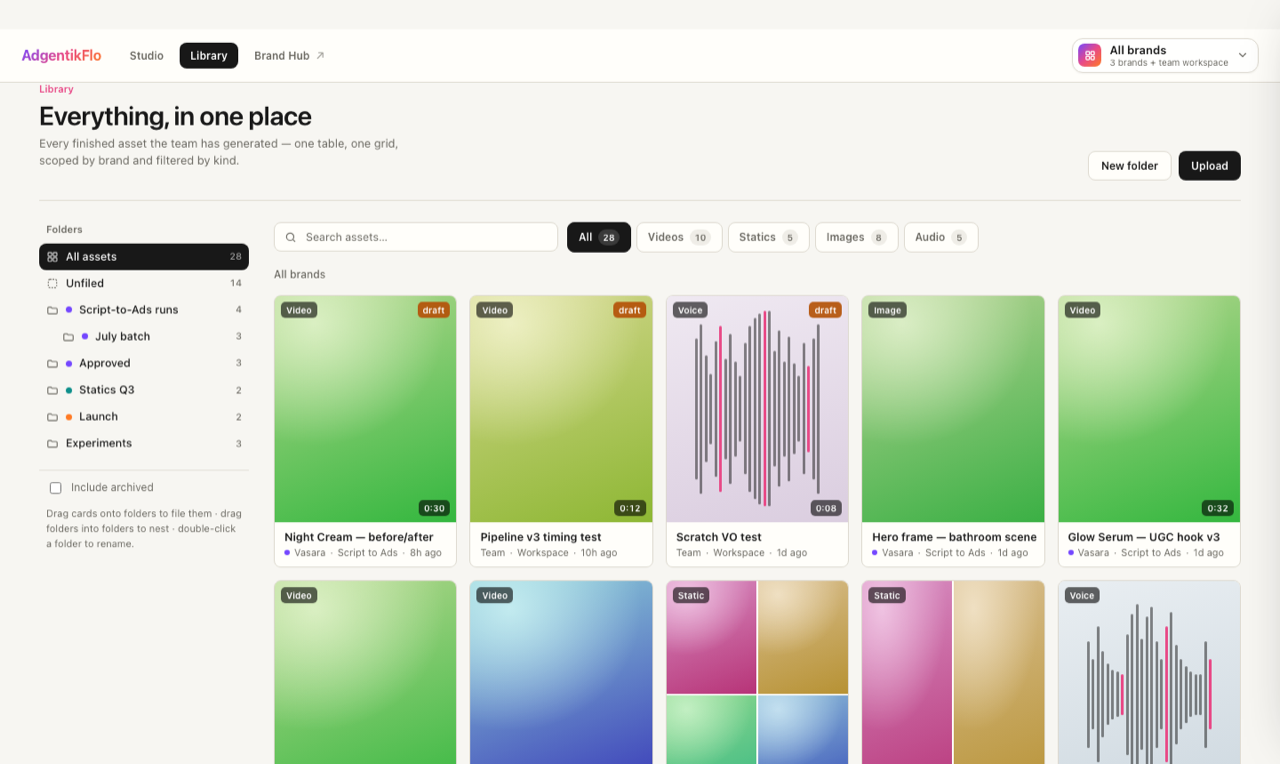Image resolution: width=1280 pixels, height=764 pixels.
Task: Open the four-tile Static collage card
Action: coord(757,672)
